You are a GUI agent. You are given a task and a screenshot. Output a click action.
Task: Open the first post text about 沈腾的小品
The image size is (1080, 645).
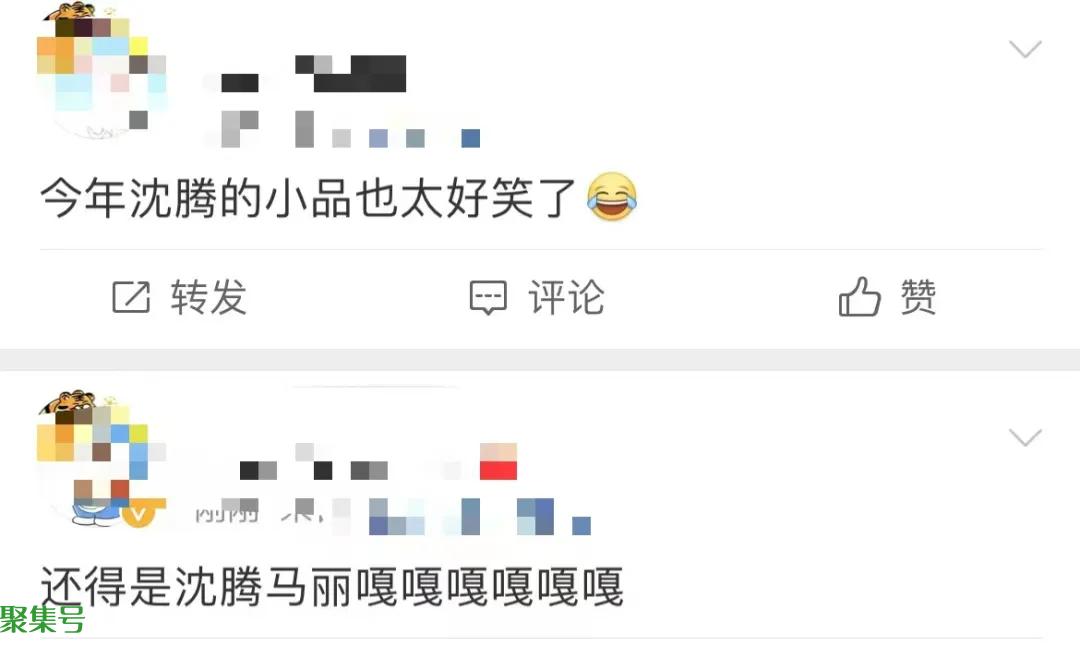tap(307, 198)
